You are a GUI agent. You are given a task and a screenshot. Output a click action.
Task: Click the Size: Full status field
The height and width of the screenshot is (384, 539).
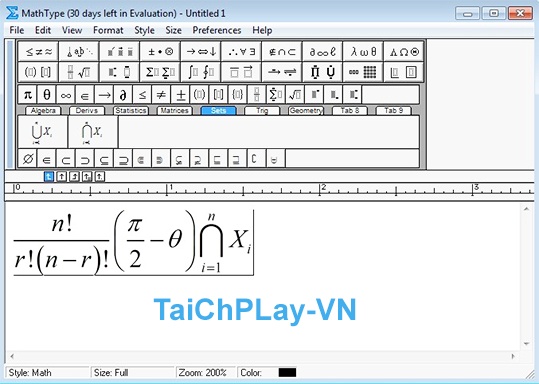(x=133, y=373)
